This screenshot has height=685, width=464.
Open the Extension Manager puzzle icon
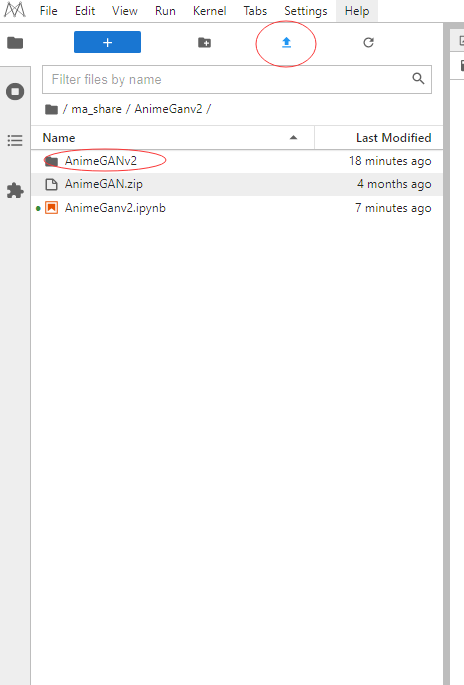coord(15,190)
